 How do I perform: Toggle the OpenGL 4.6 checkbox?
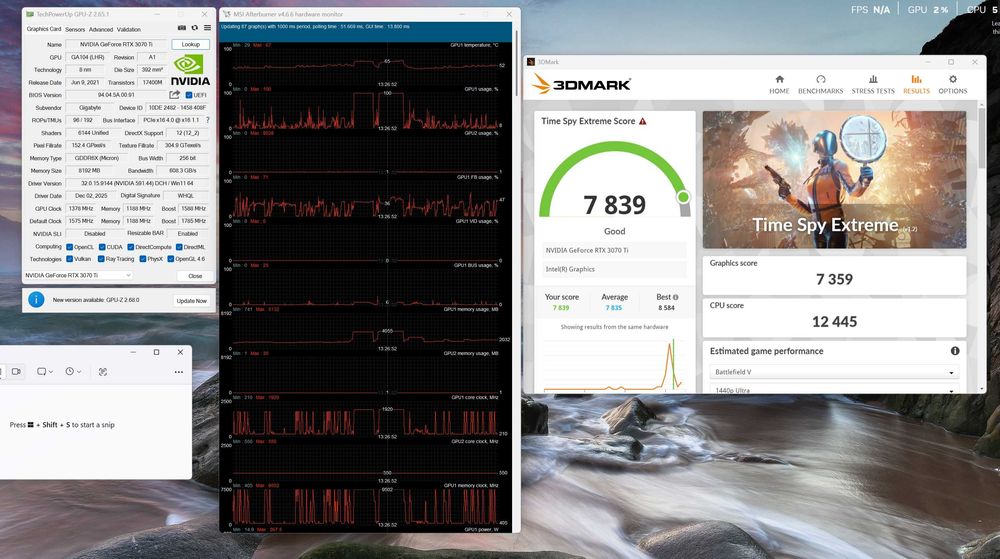170,259
